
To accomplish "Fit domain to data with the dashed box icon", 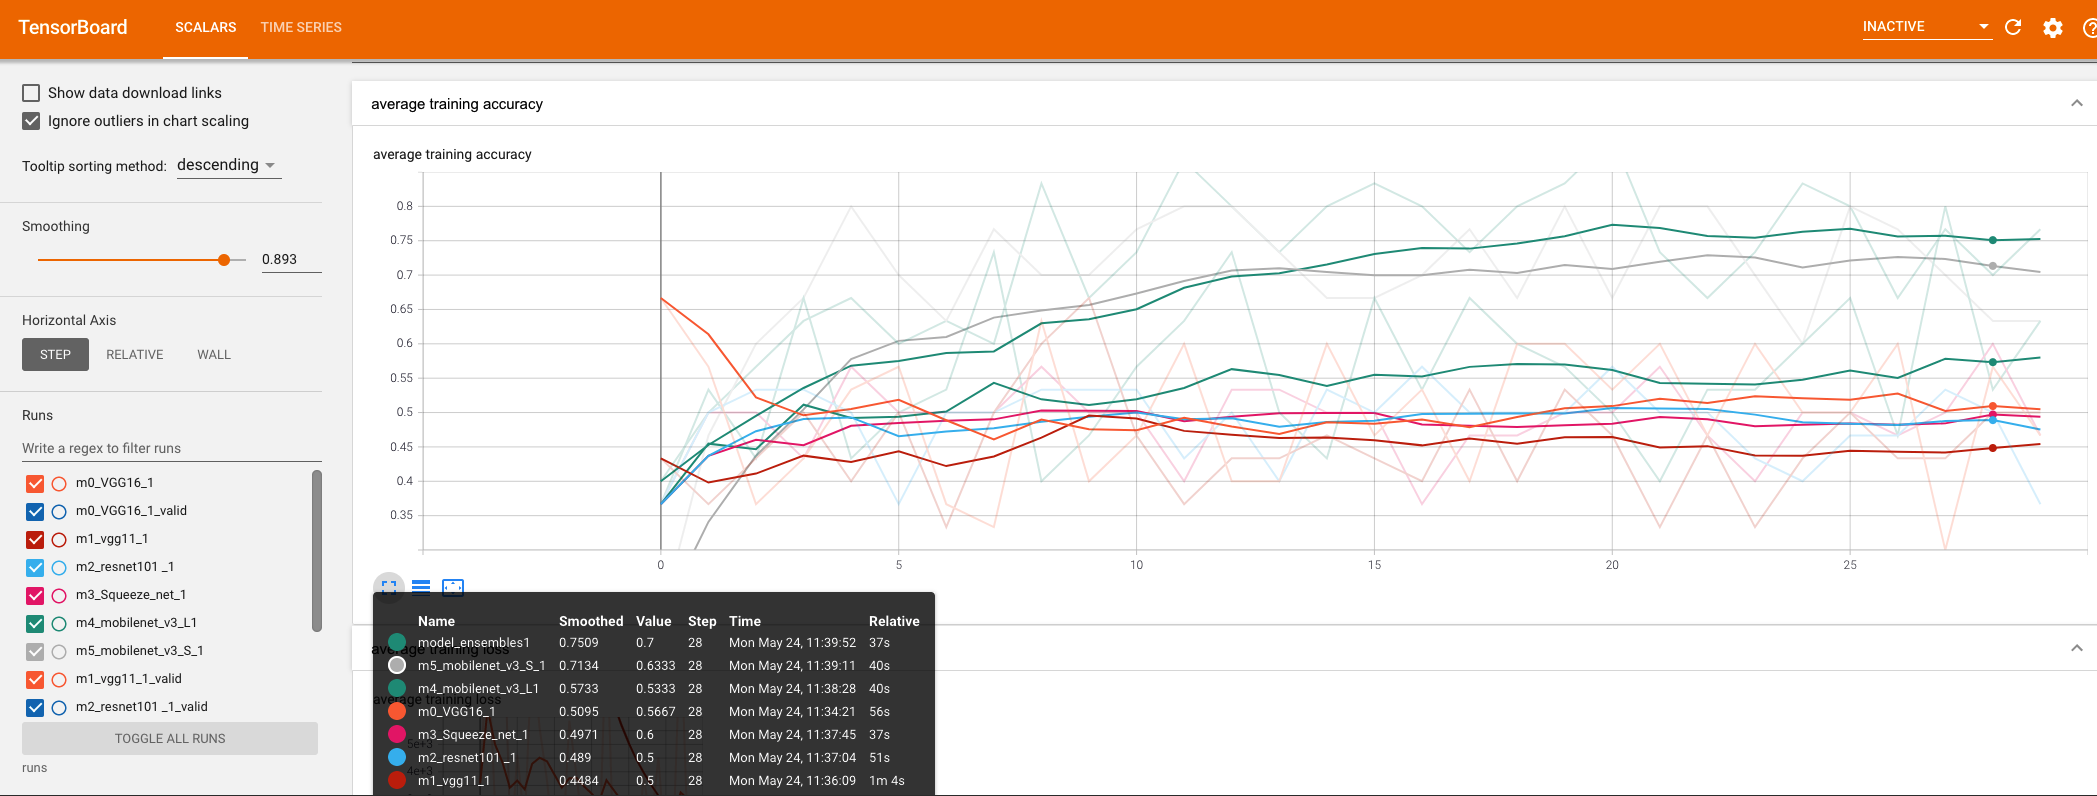I will (x=453, y=587).
